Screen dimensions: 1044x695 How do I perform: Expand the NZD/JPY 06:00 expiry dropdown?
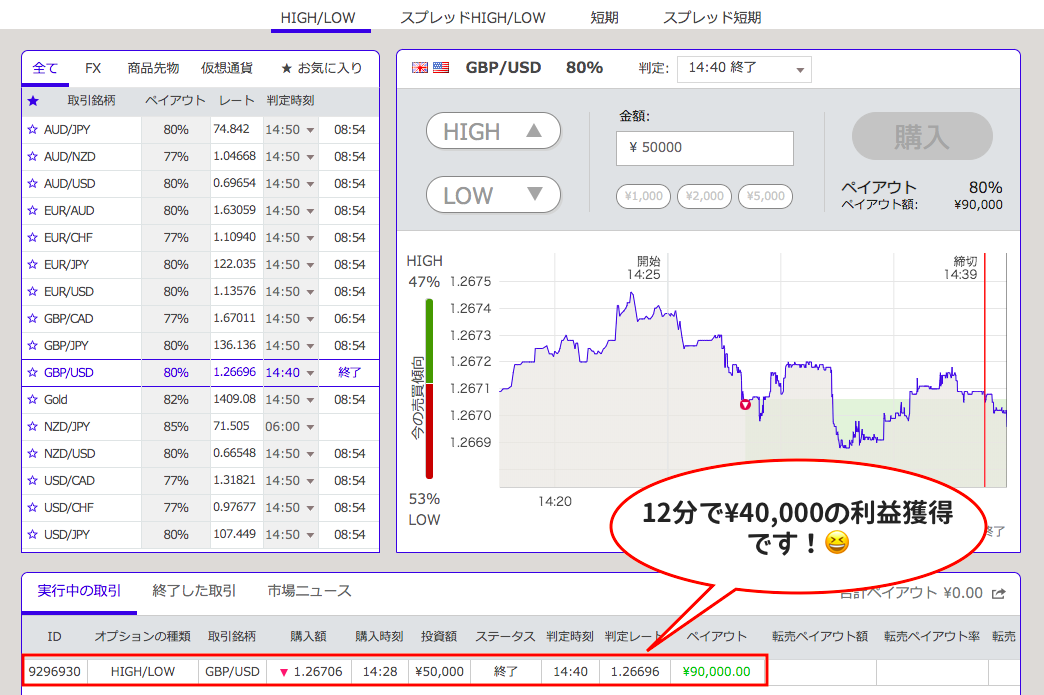(290, 427)
